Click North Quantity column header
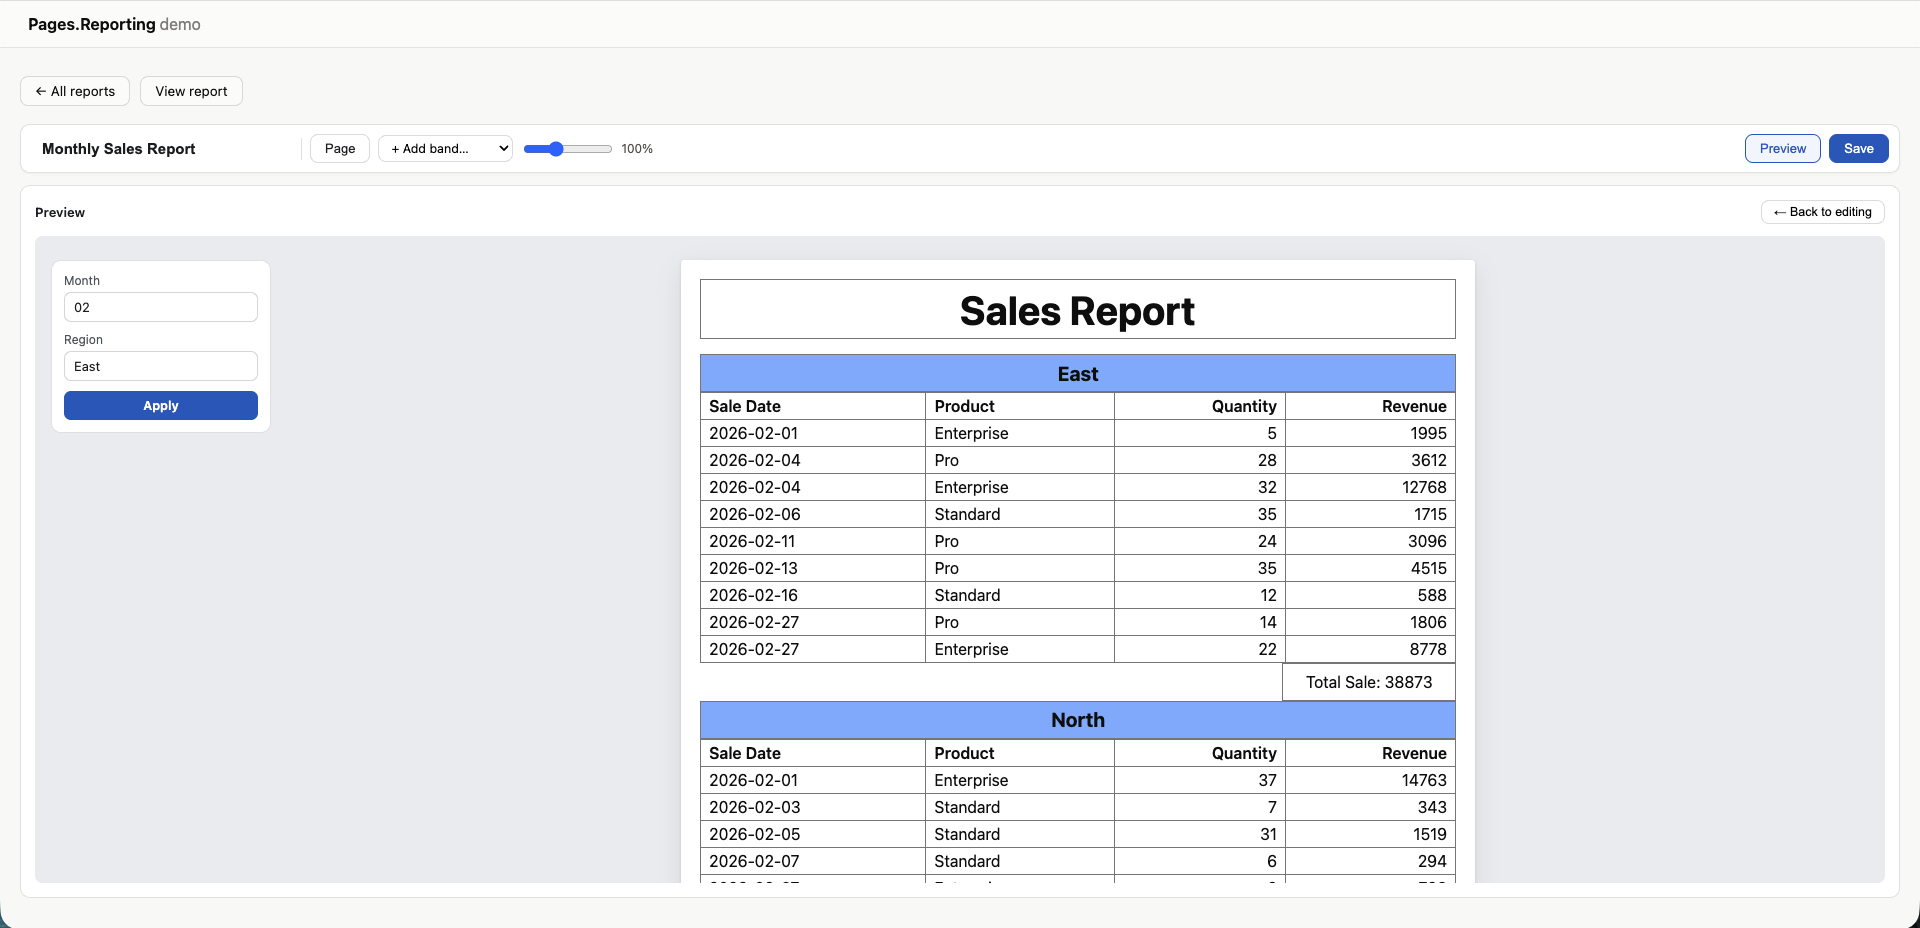This screenshot has width=1920, height=928. click(1200, 753)
